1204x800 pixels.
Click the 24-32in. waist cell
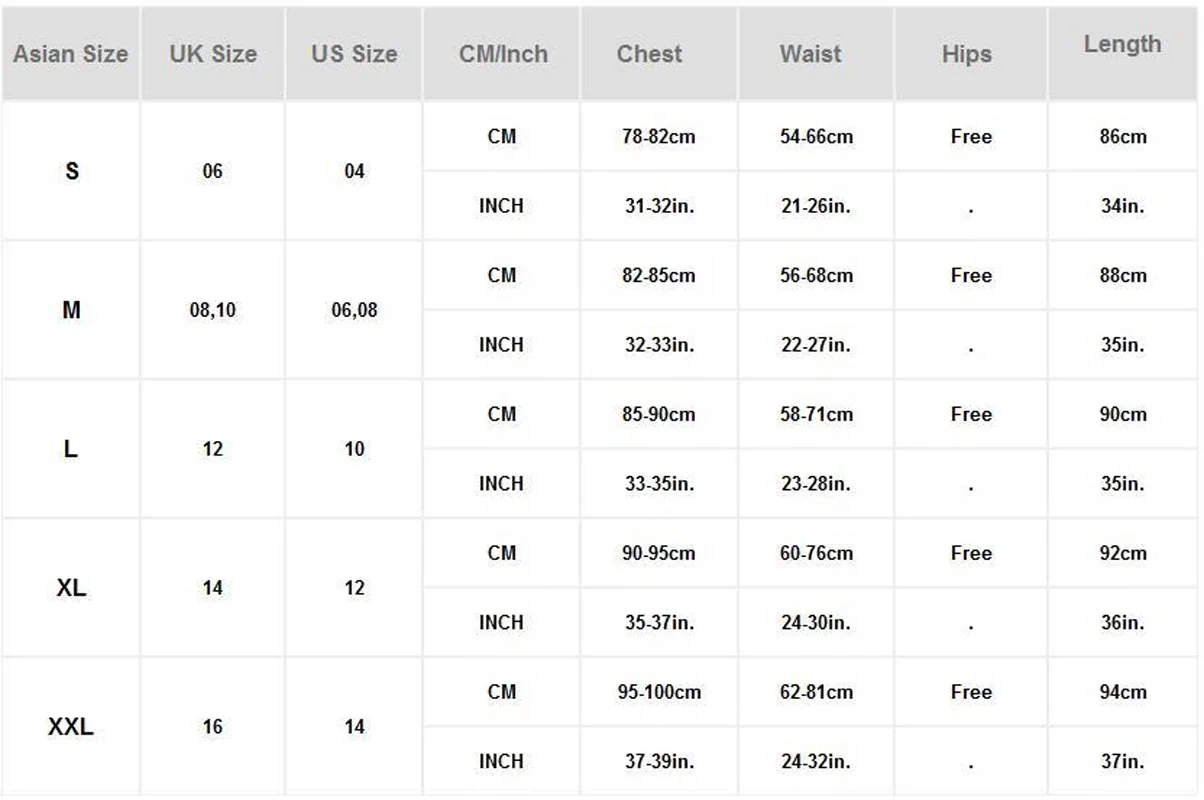click(x=816, y=761)
